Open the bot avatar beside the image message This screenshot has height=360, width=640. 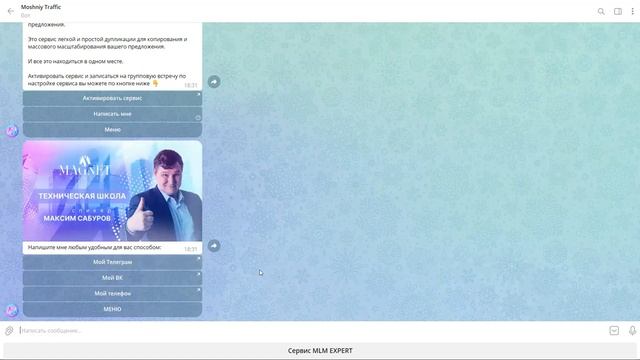[x=12, y=310]
